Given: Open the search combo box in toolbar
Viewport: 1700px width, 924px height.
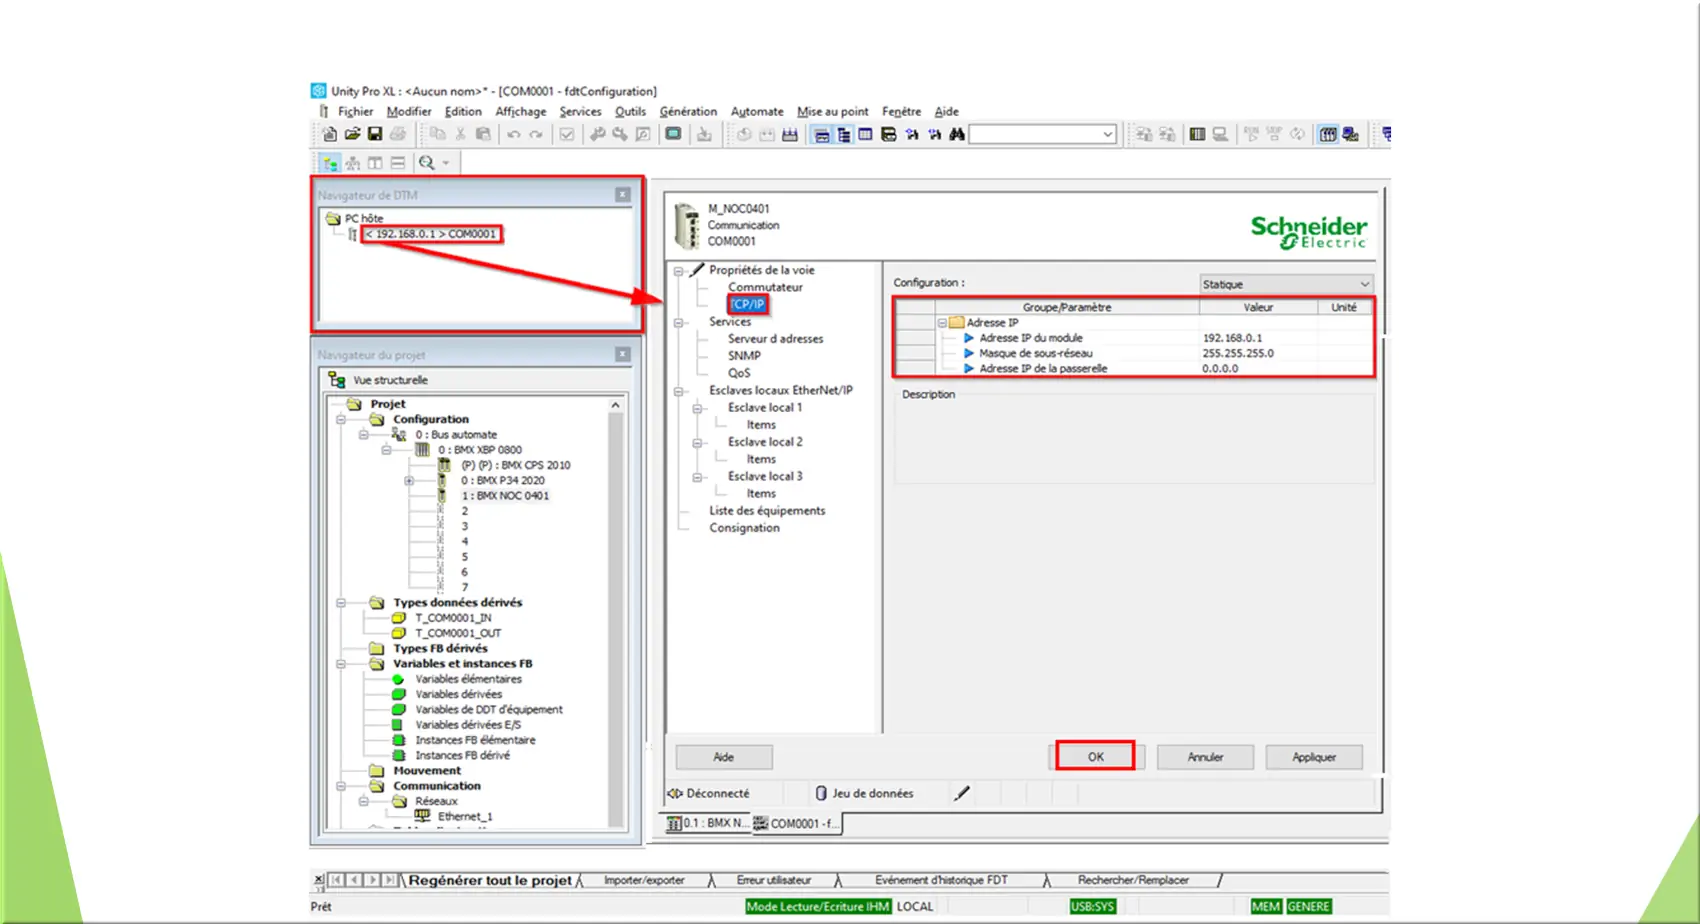Looking at the screenshot, I should tap(1043, 134).
